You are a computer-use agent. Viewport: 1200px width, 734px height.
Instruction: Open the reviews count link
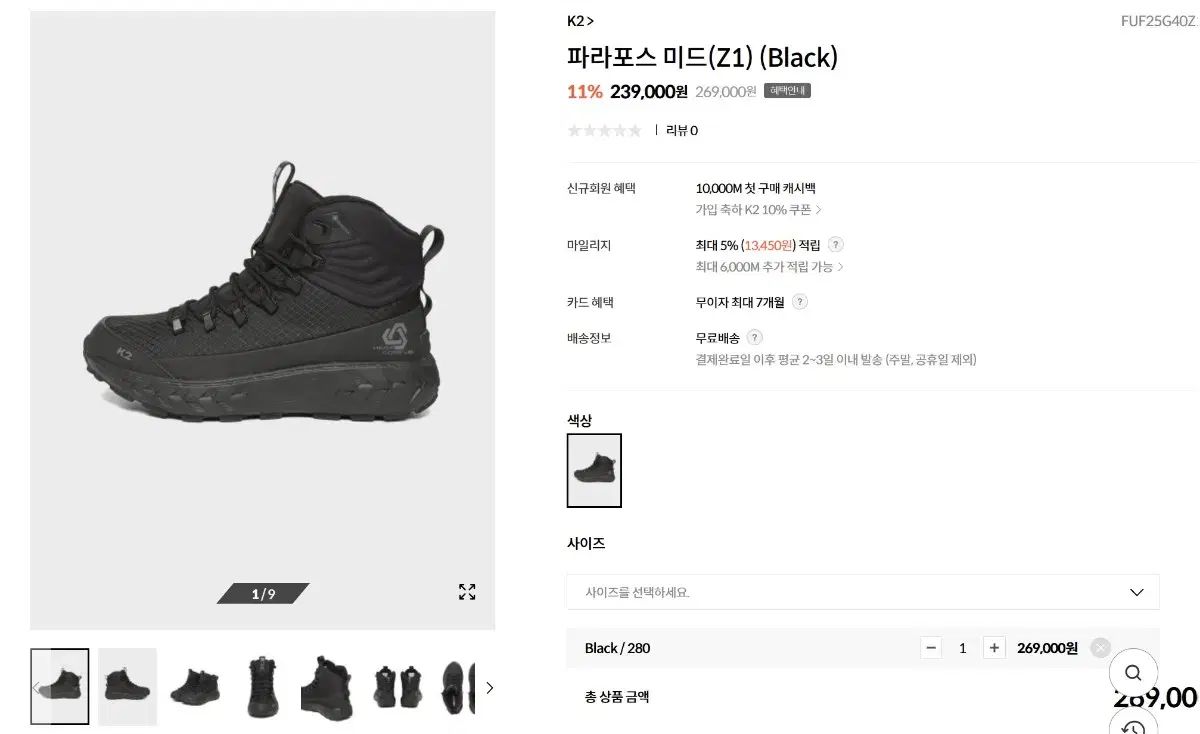682,130
